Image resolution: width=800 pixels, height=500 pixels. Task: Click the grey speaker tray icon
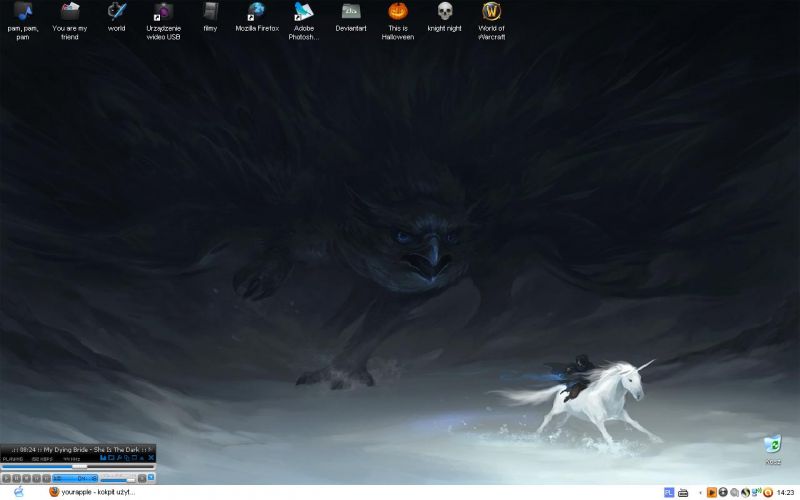pyautogui.click(x=734, y=493)
